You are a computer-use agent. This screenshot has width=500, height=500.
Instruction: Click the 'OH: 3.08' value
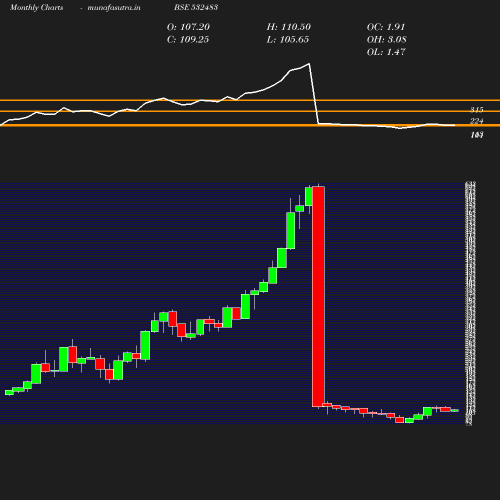click(386, 40)
